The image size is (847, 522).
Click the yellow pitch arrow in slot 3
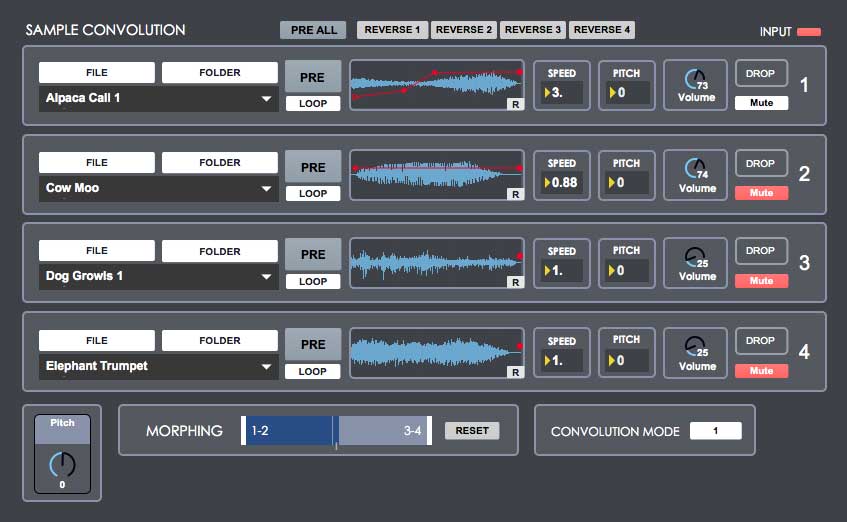click(x=613, y=271)
